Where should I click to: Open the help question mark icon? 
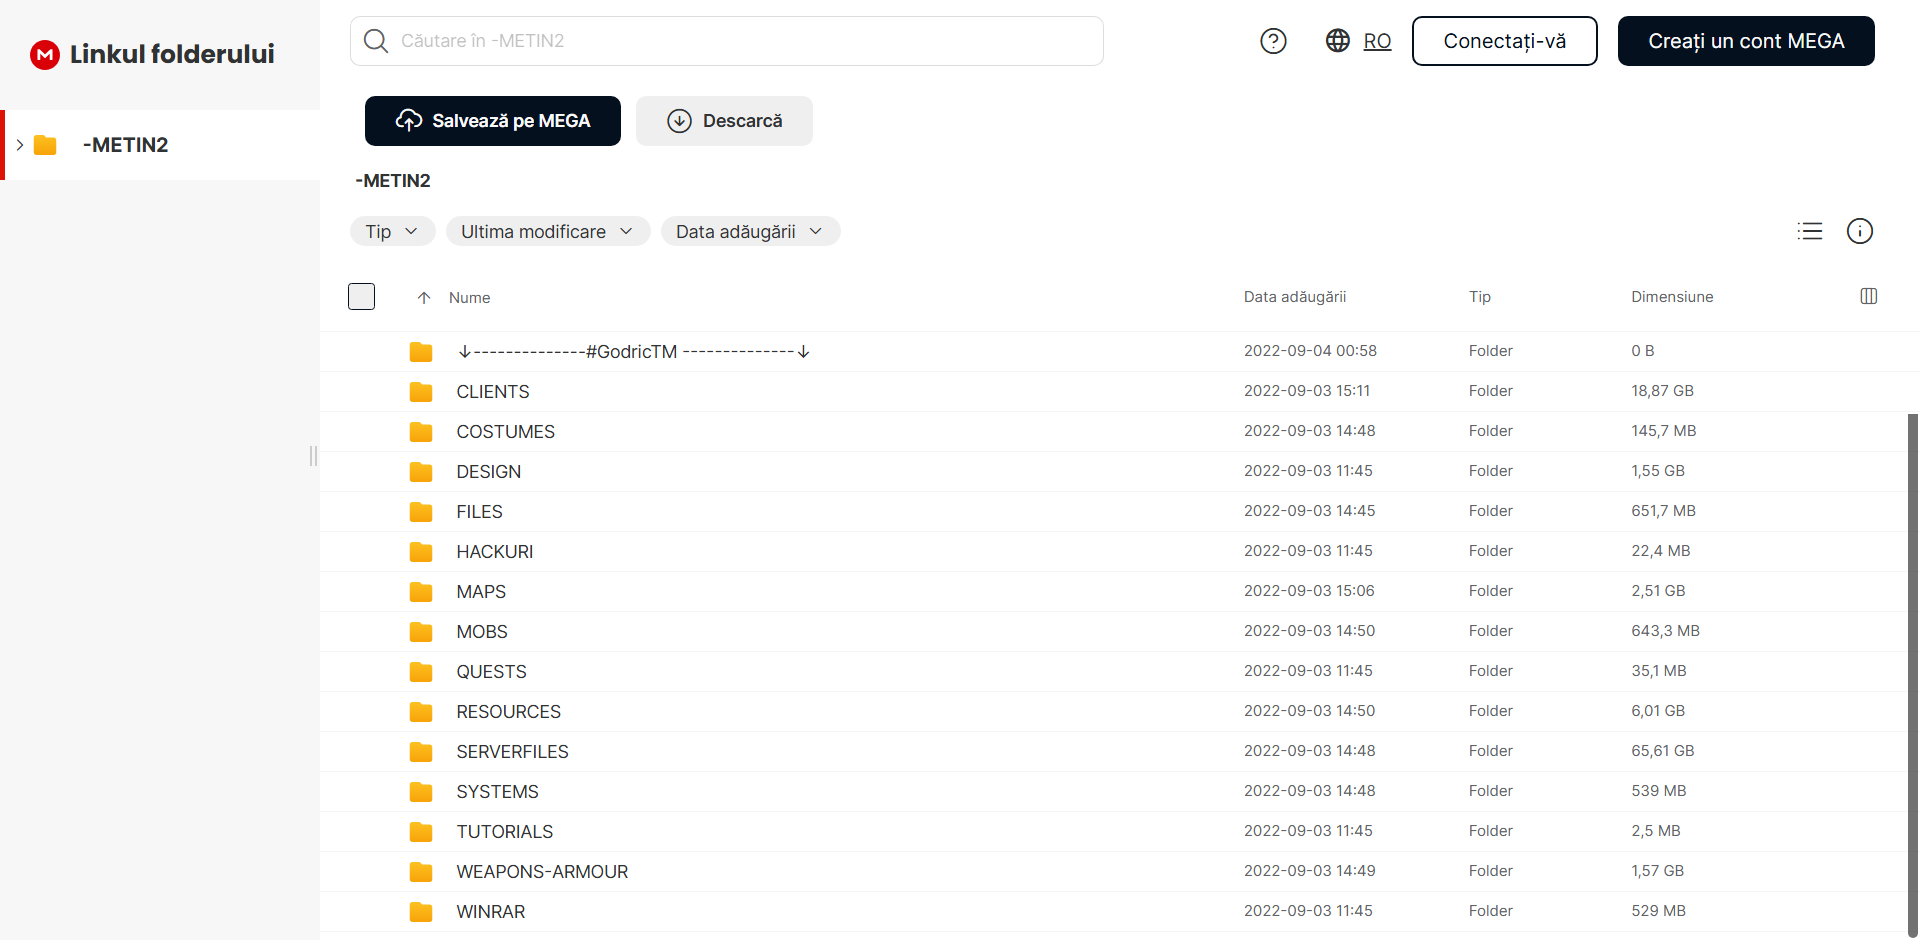(x=1273, y=41)
